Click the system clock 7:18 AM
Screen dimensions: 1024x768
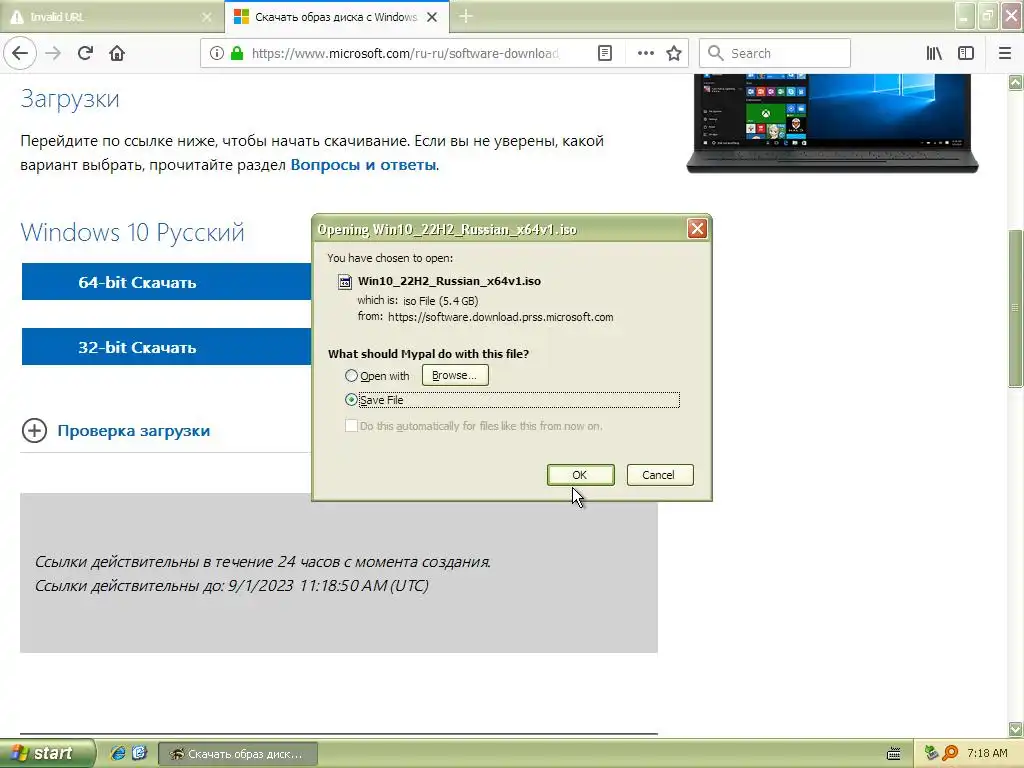(987, 753)
